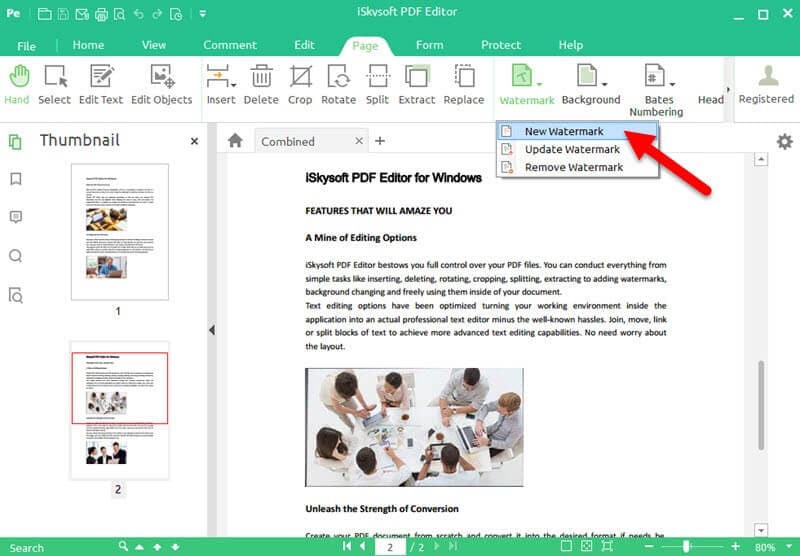Choose Remove Watermark from the menu
The width and height of the screenshot is (800, 556).
pyautogui.click(x=577, y=167)
